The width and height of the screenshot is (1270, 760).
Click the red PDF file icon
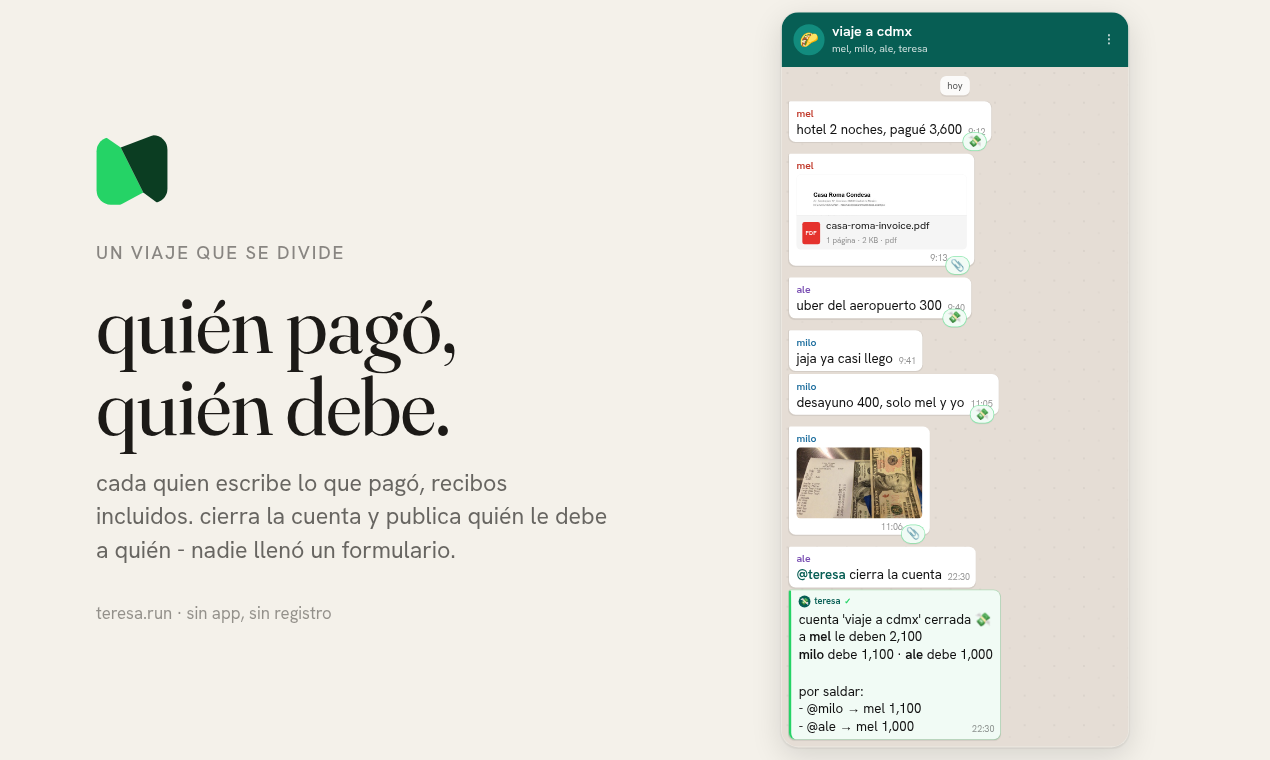pyautogui.click(x=811, y=233)
